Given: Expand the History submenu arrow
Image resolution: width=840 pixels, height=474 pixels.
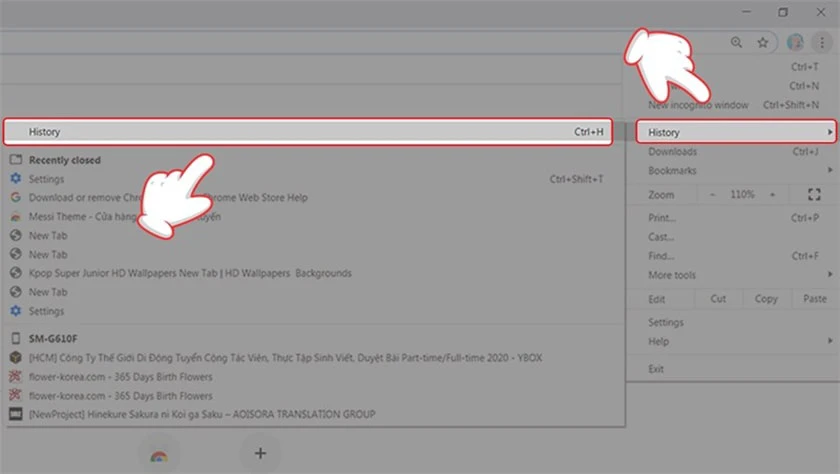Looking at the screenshot, I should (830, 132).
